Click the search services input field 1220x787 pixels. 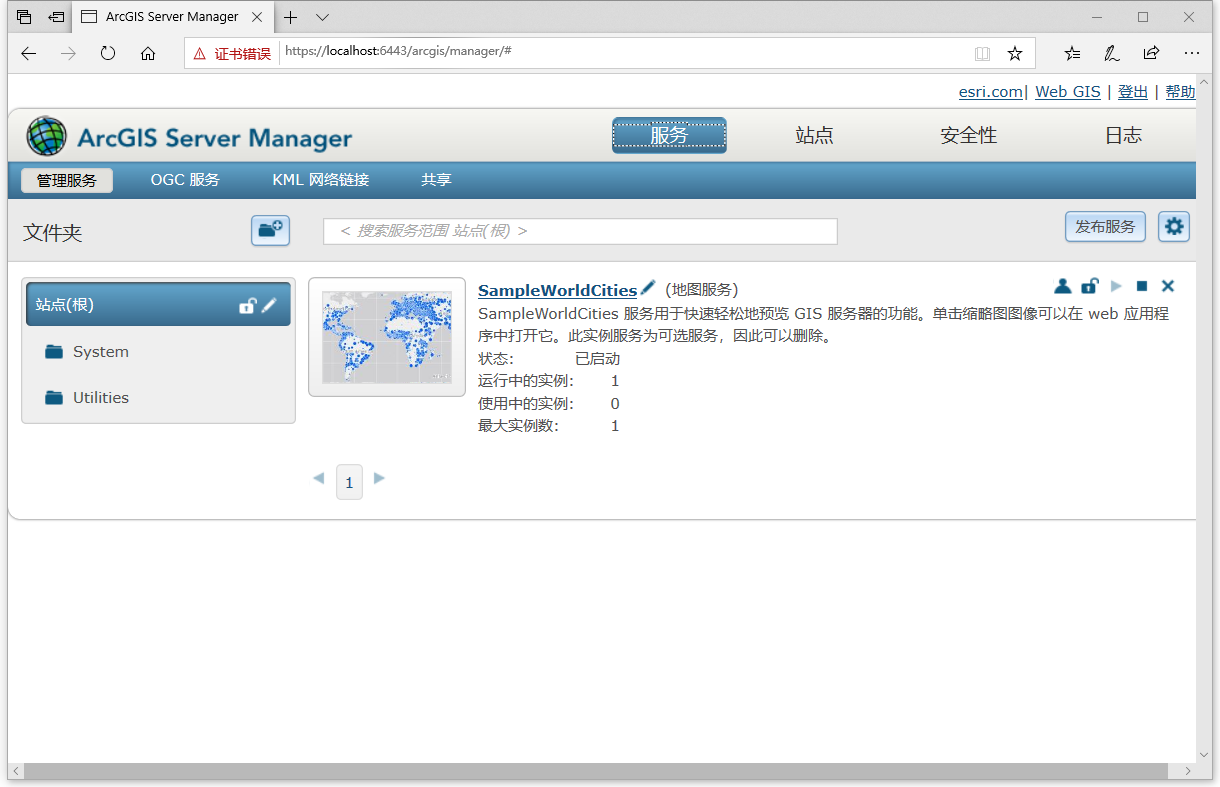(x=580, y=231)
